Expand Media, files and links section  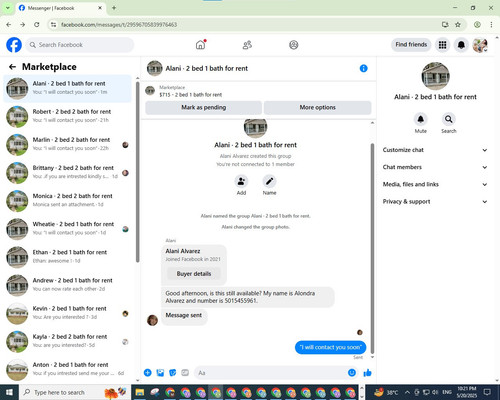435,184
